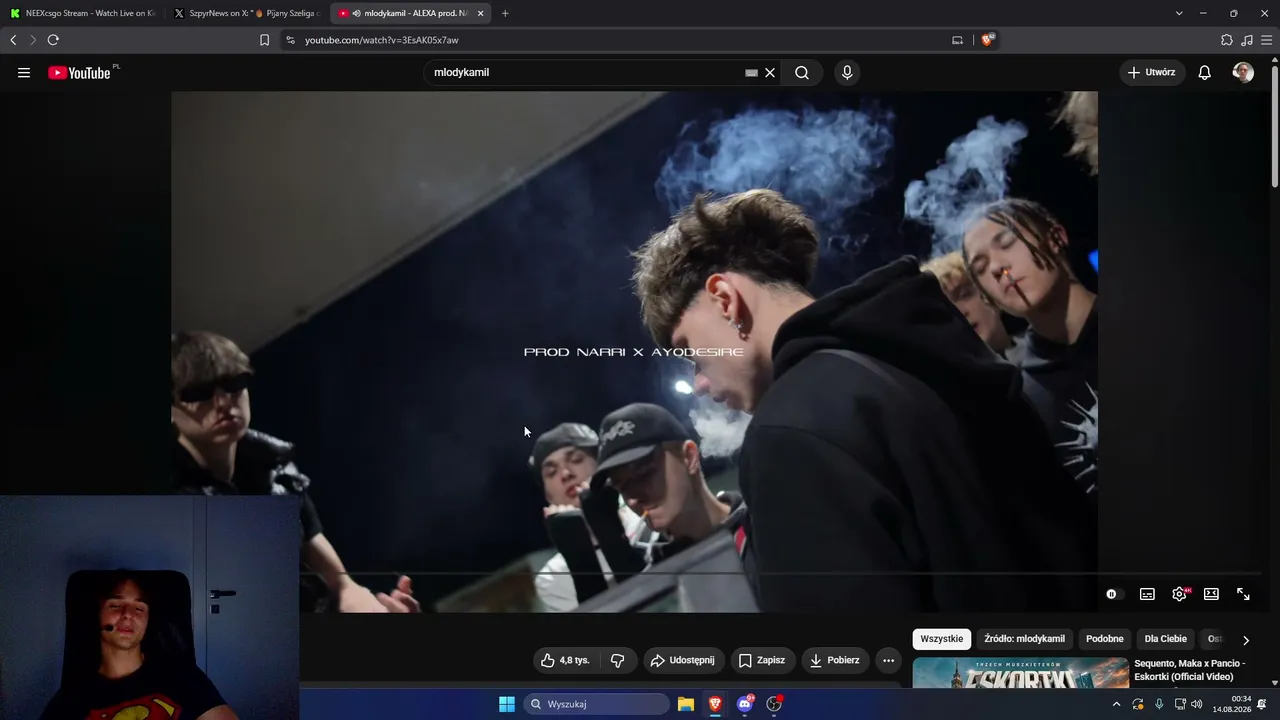This screenshot has width=1280, height=720.
Task: Select the Wszystkie filter chip
Action: 941,639
